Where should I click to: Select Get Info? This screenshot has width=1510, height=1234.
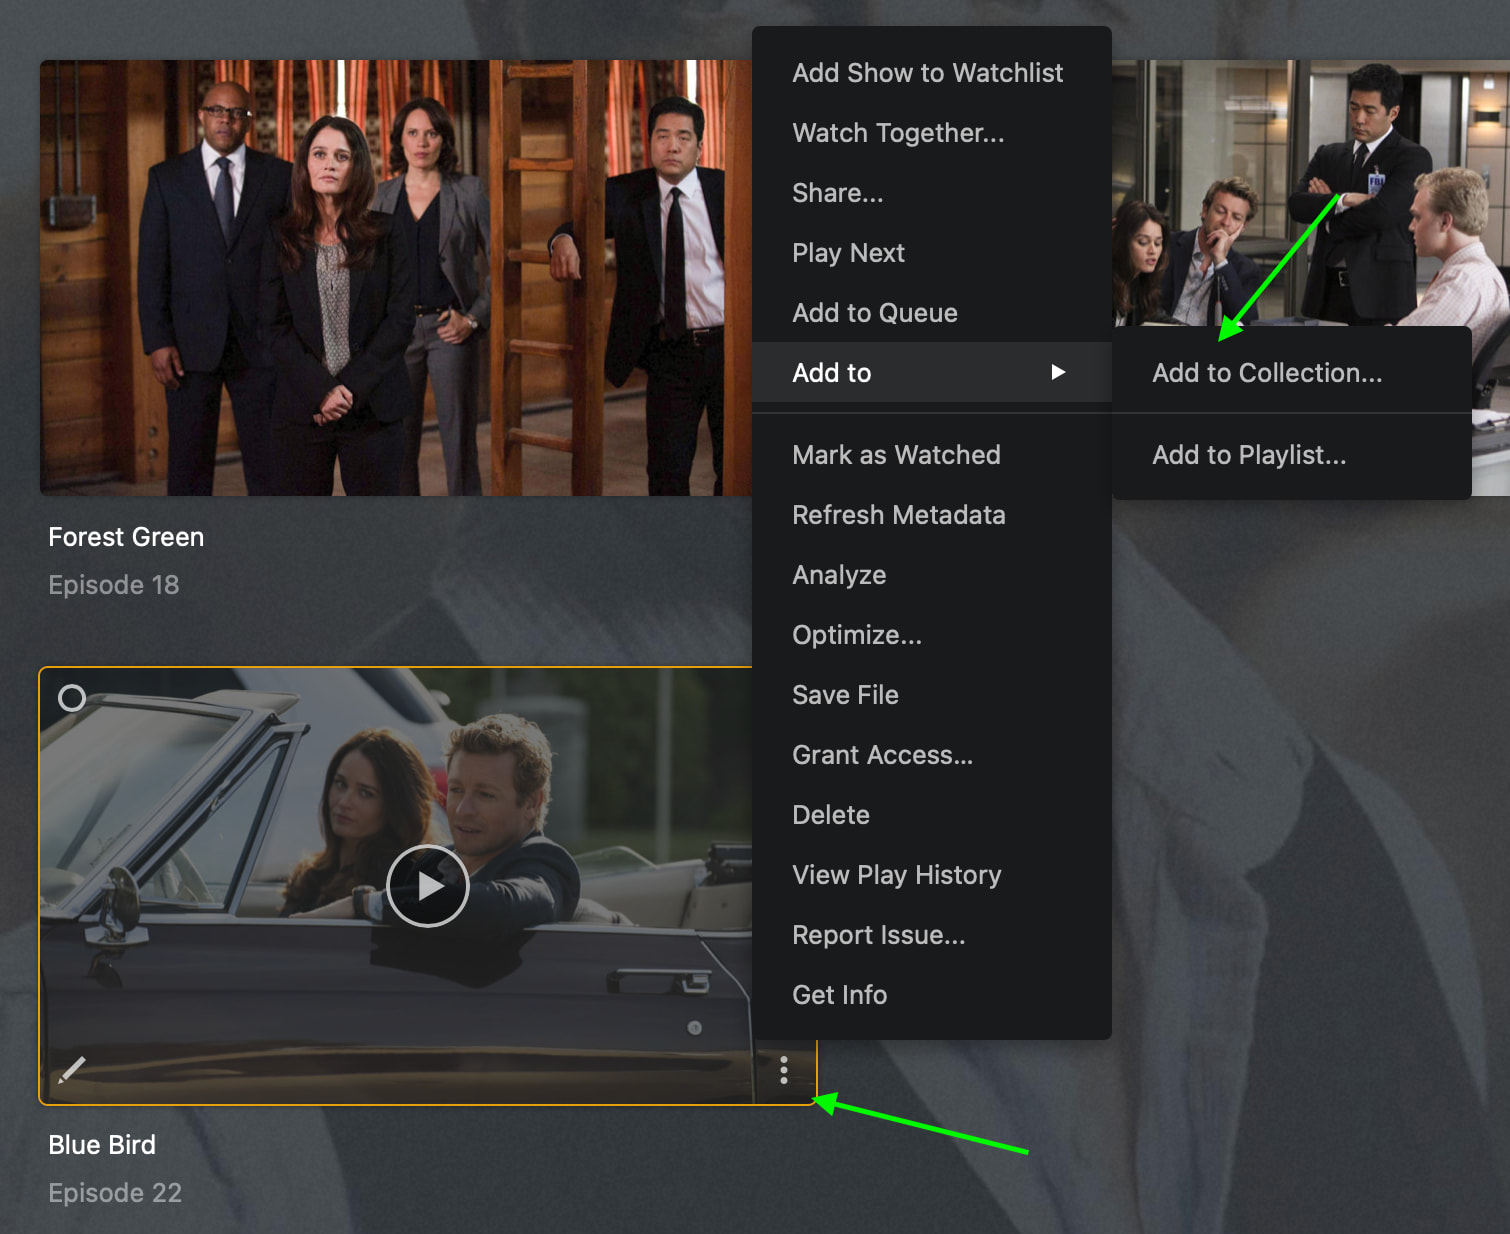click(x=932, y=995)
